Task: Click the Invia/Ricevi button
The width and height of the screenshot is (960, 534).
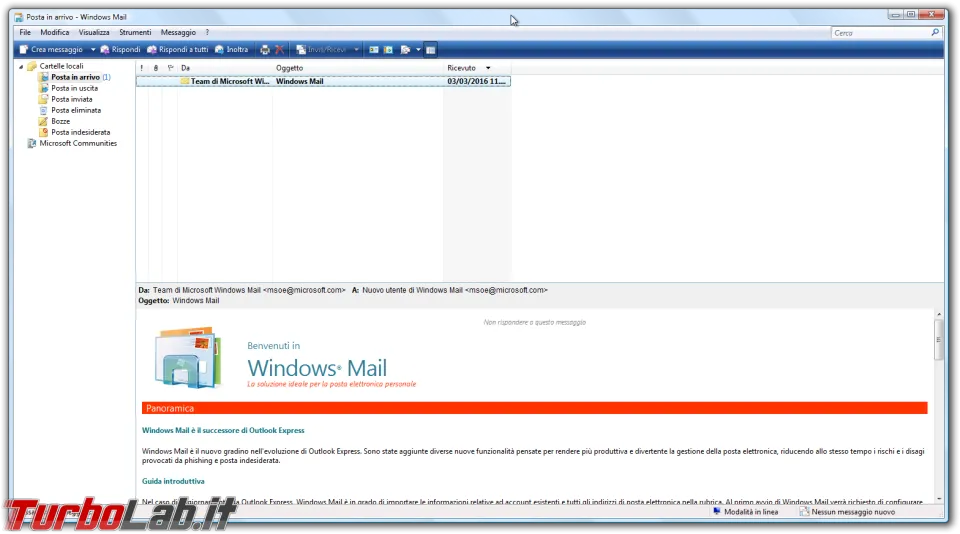Action: tap(321, 50)
